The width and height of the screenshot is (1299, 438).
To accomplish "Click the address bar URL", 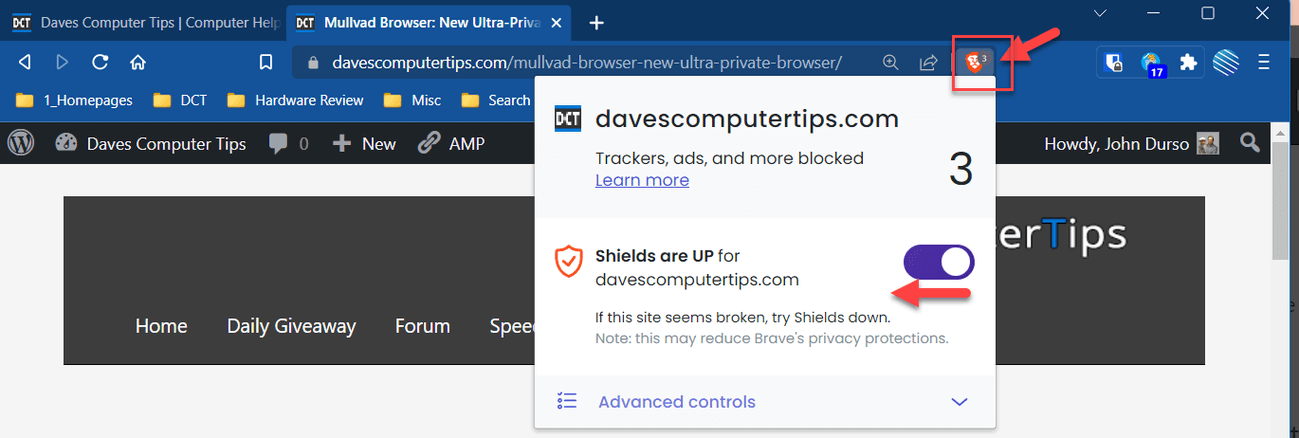I will (x=587, y=62).
